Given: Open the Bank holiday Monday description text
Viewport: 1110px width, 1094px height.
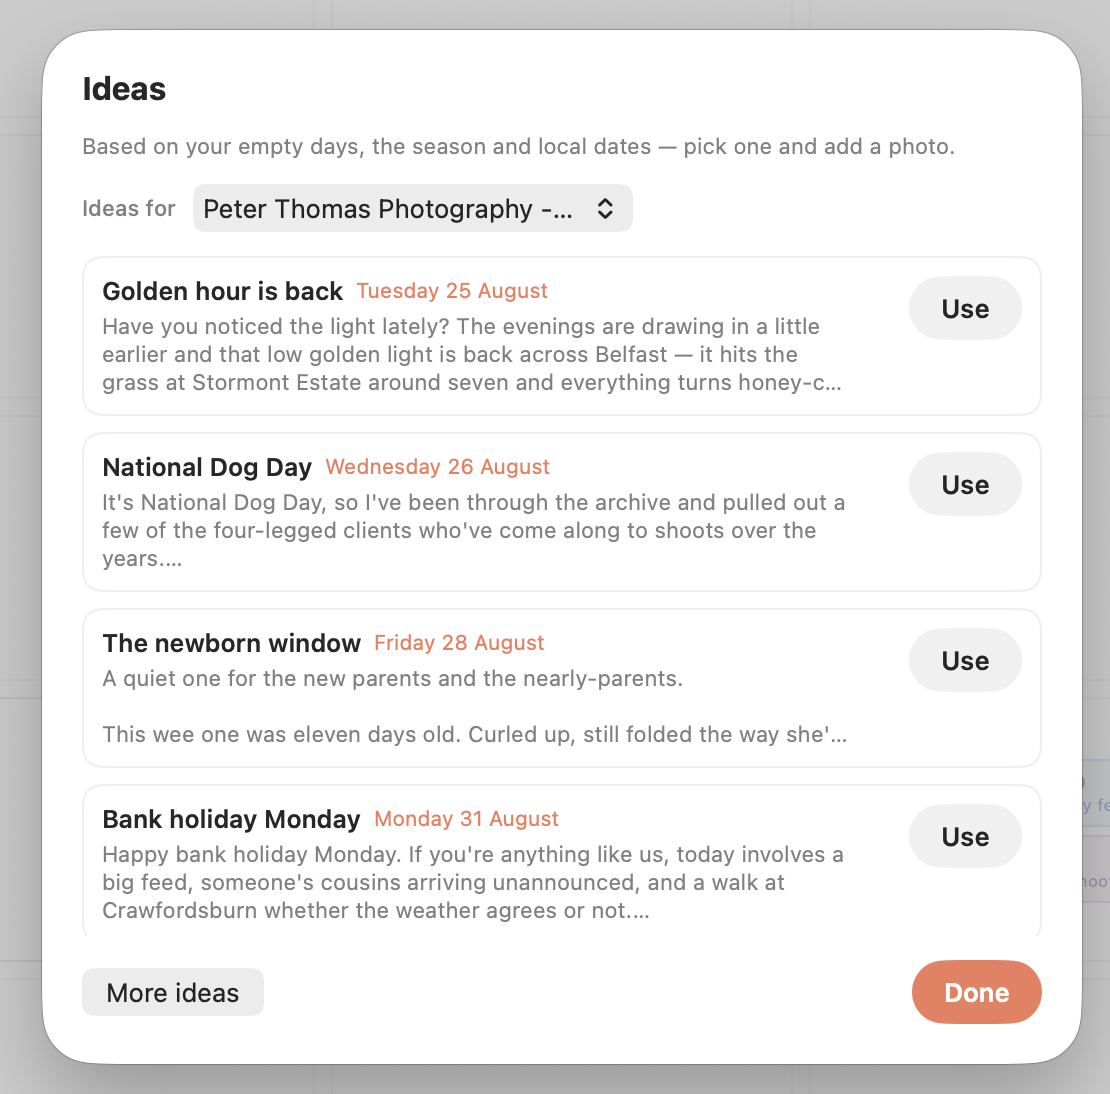Looking at the screenshot, I should (x=473, y=882).
